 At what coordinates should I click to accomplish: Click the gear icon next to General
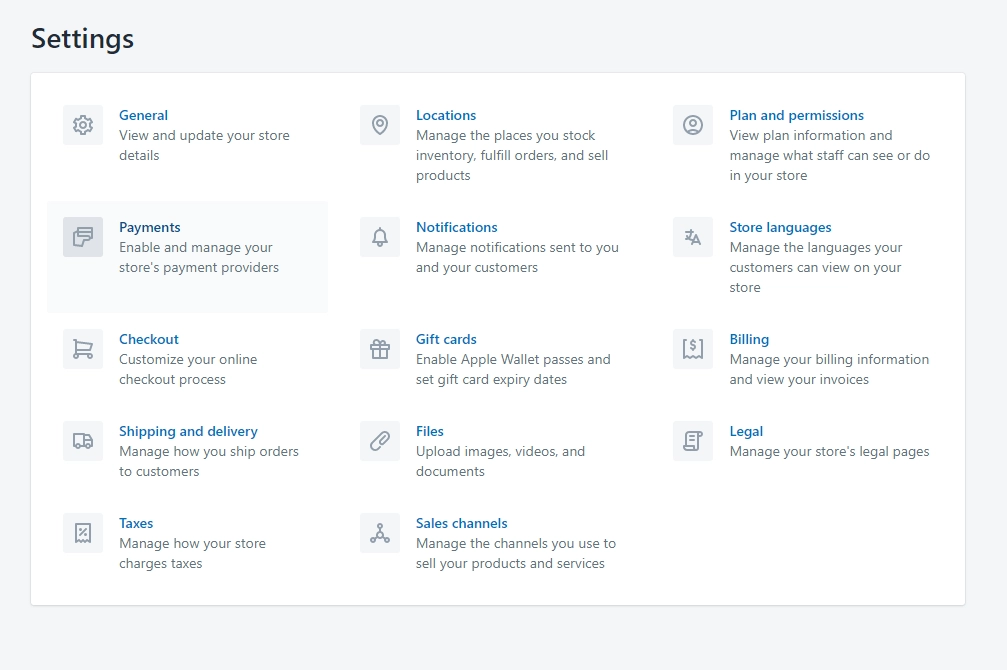pos(82,124)
